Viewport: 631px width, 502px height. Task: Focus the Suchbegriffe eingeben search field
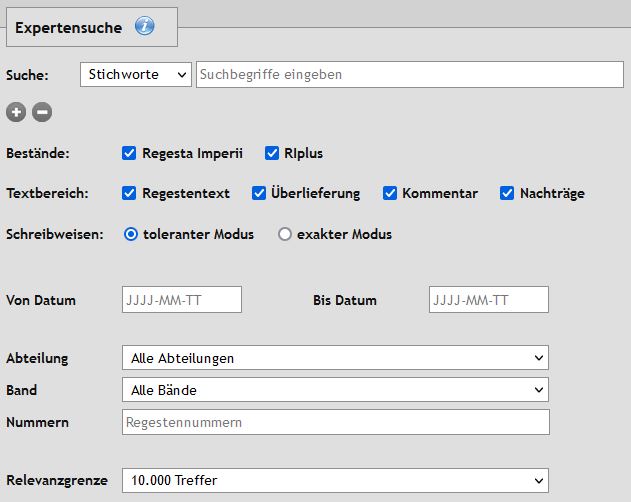(x=410, y=74)
